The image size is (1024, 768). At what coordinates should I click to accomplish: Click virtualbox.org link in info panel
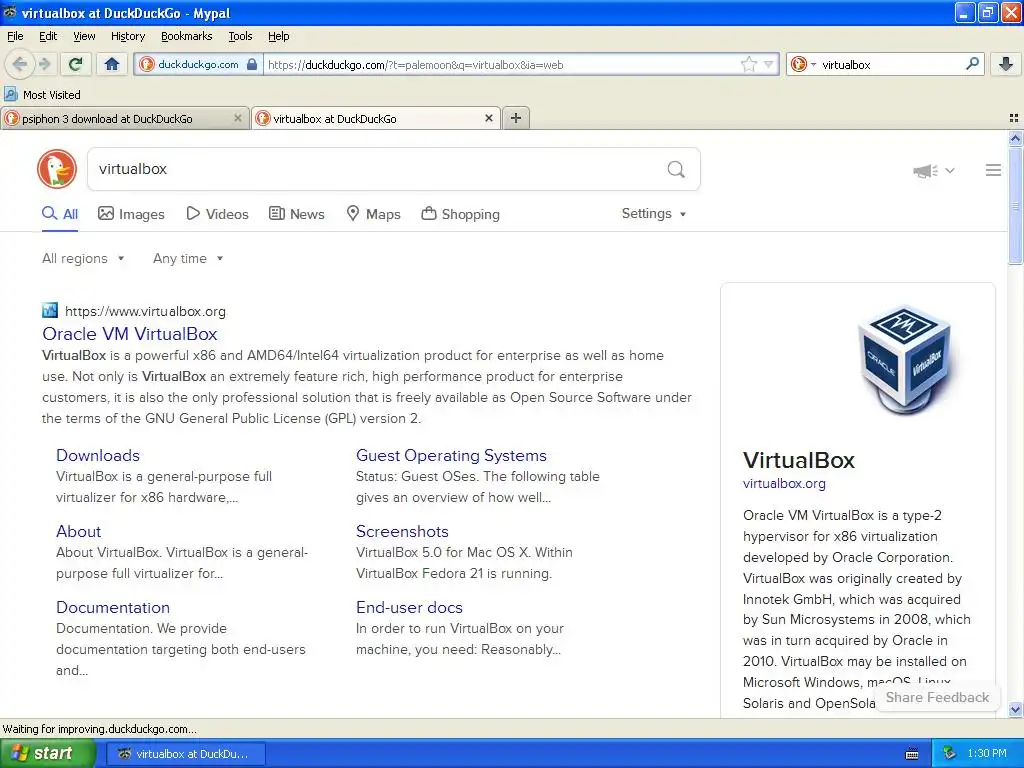[784, 484]
